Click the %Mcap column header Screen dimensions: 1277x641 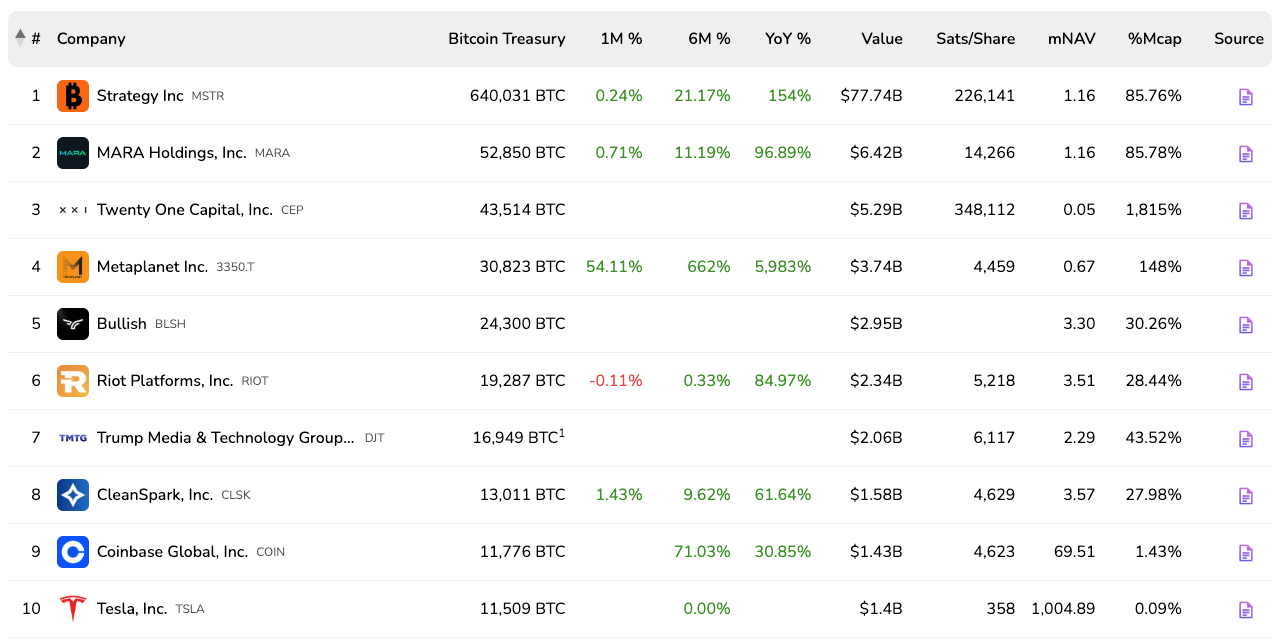tap(1154, 39)
